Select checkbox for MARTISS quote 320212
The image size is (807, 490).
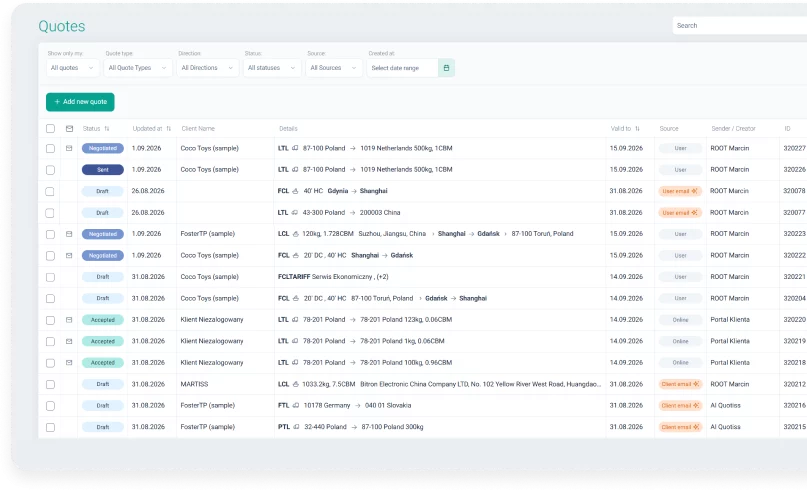point(50,384)
